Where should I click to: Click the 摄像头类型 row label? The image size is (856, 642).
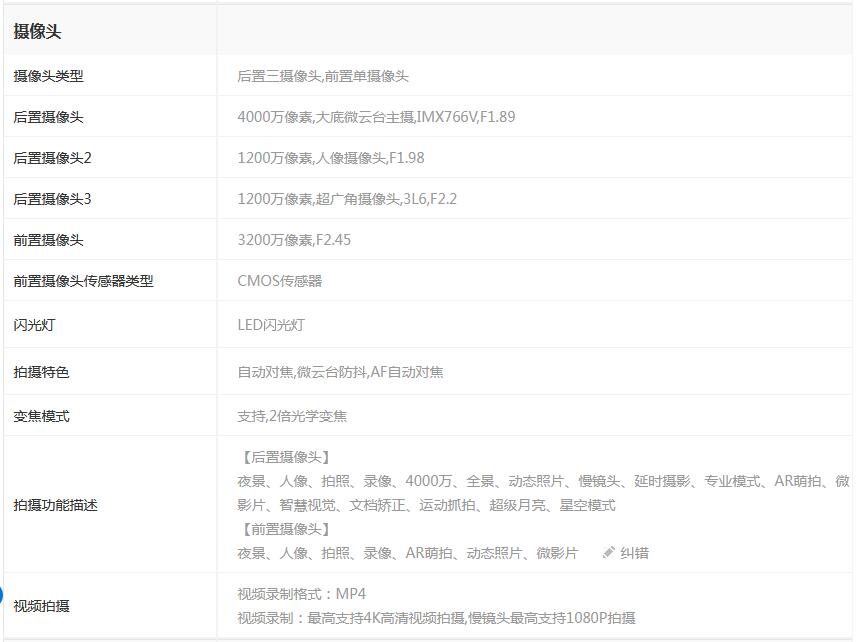[47, 74]
